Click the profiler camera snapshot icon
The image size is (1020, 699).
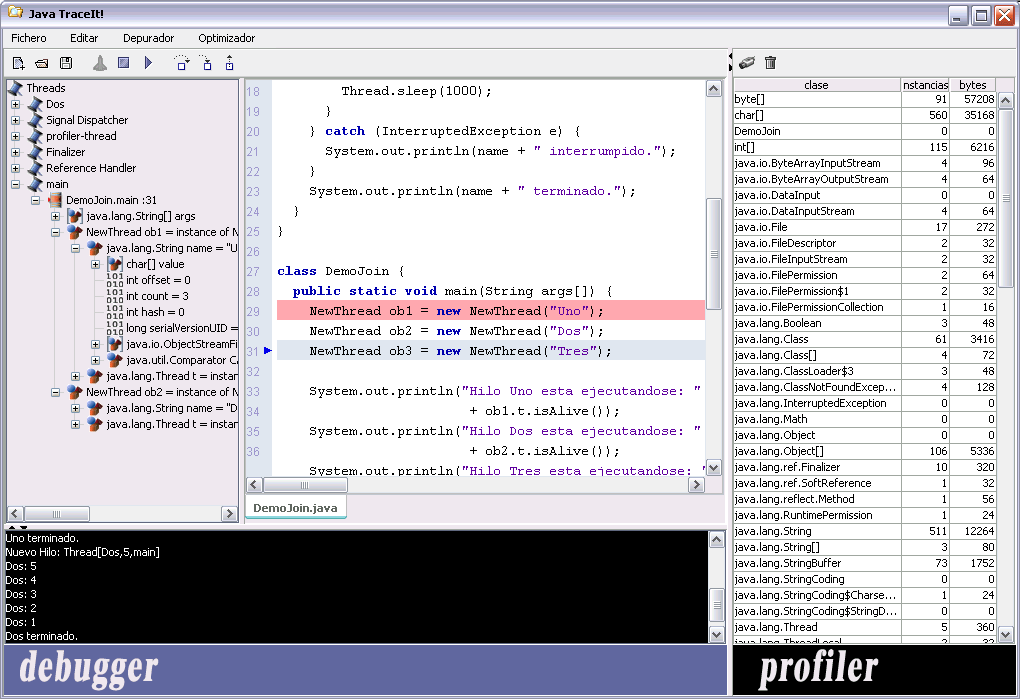click(x=746, y=63)
